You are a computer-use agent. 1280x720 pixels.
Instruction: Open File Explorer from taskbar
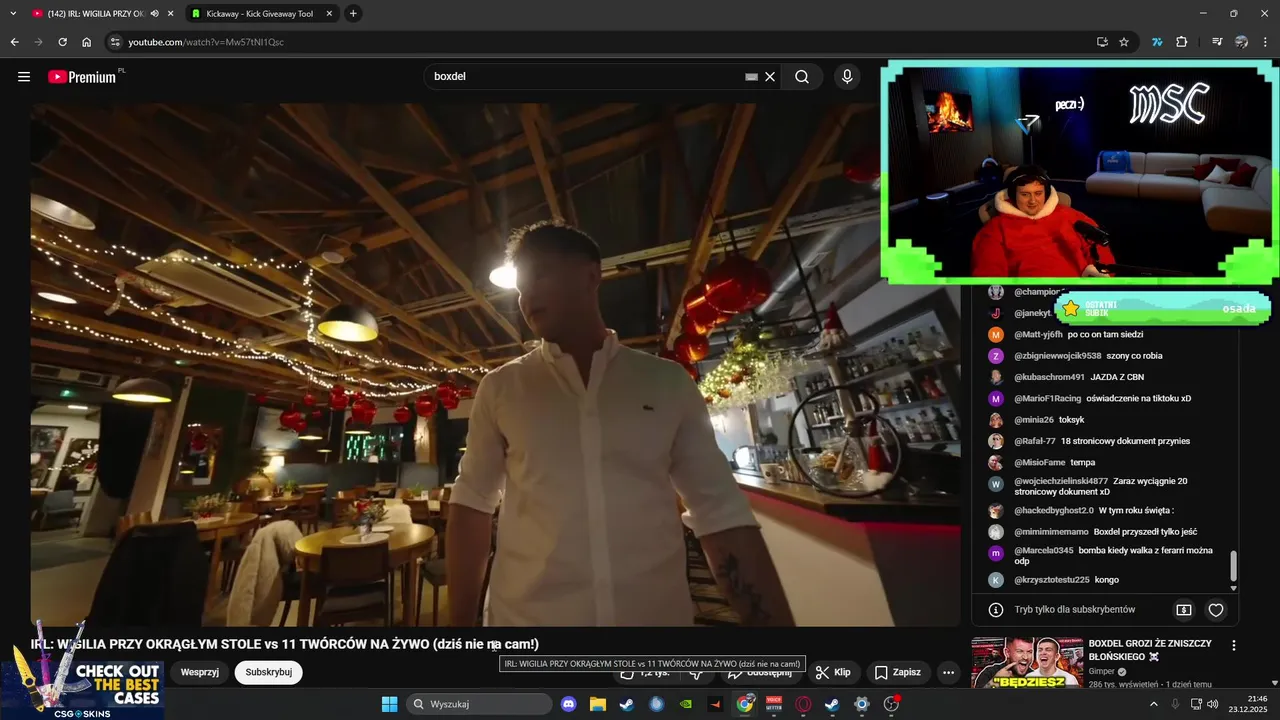point(598,704)
